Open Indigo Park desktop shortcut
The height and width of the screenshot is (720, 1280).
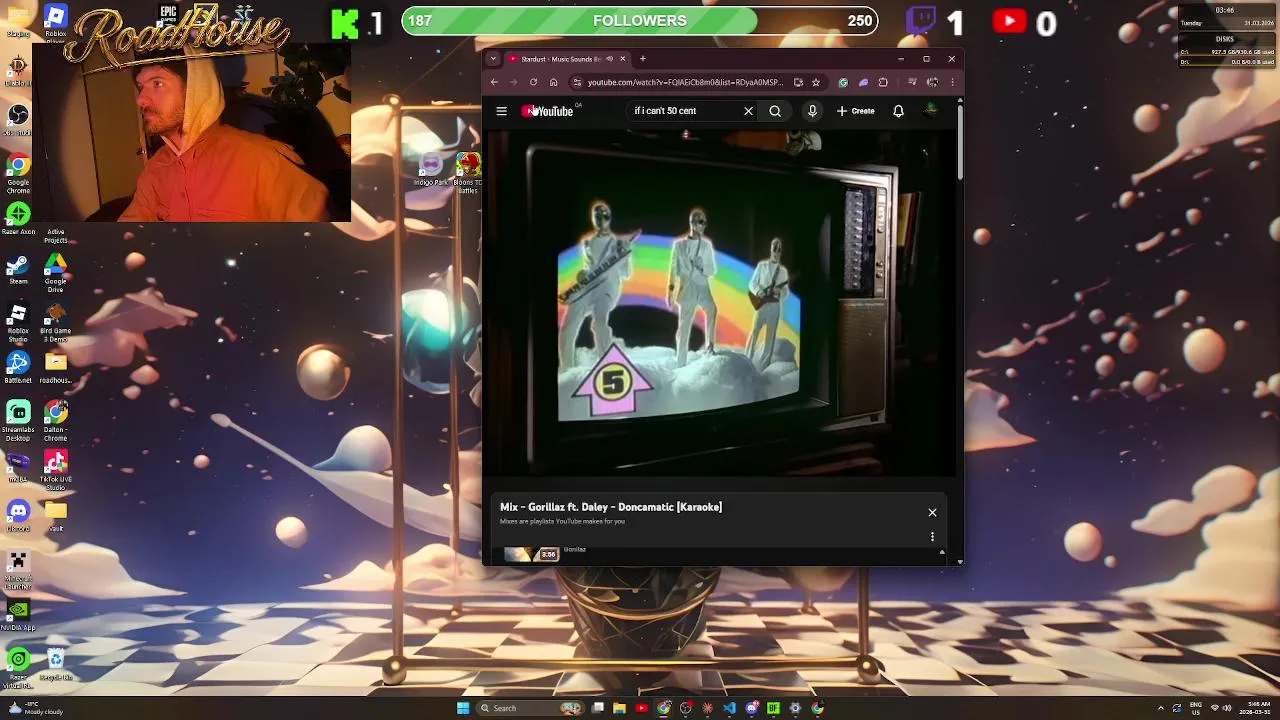point(431,170)
